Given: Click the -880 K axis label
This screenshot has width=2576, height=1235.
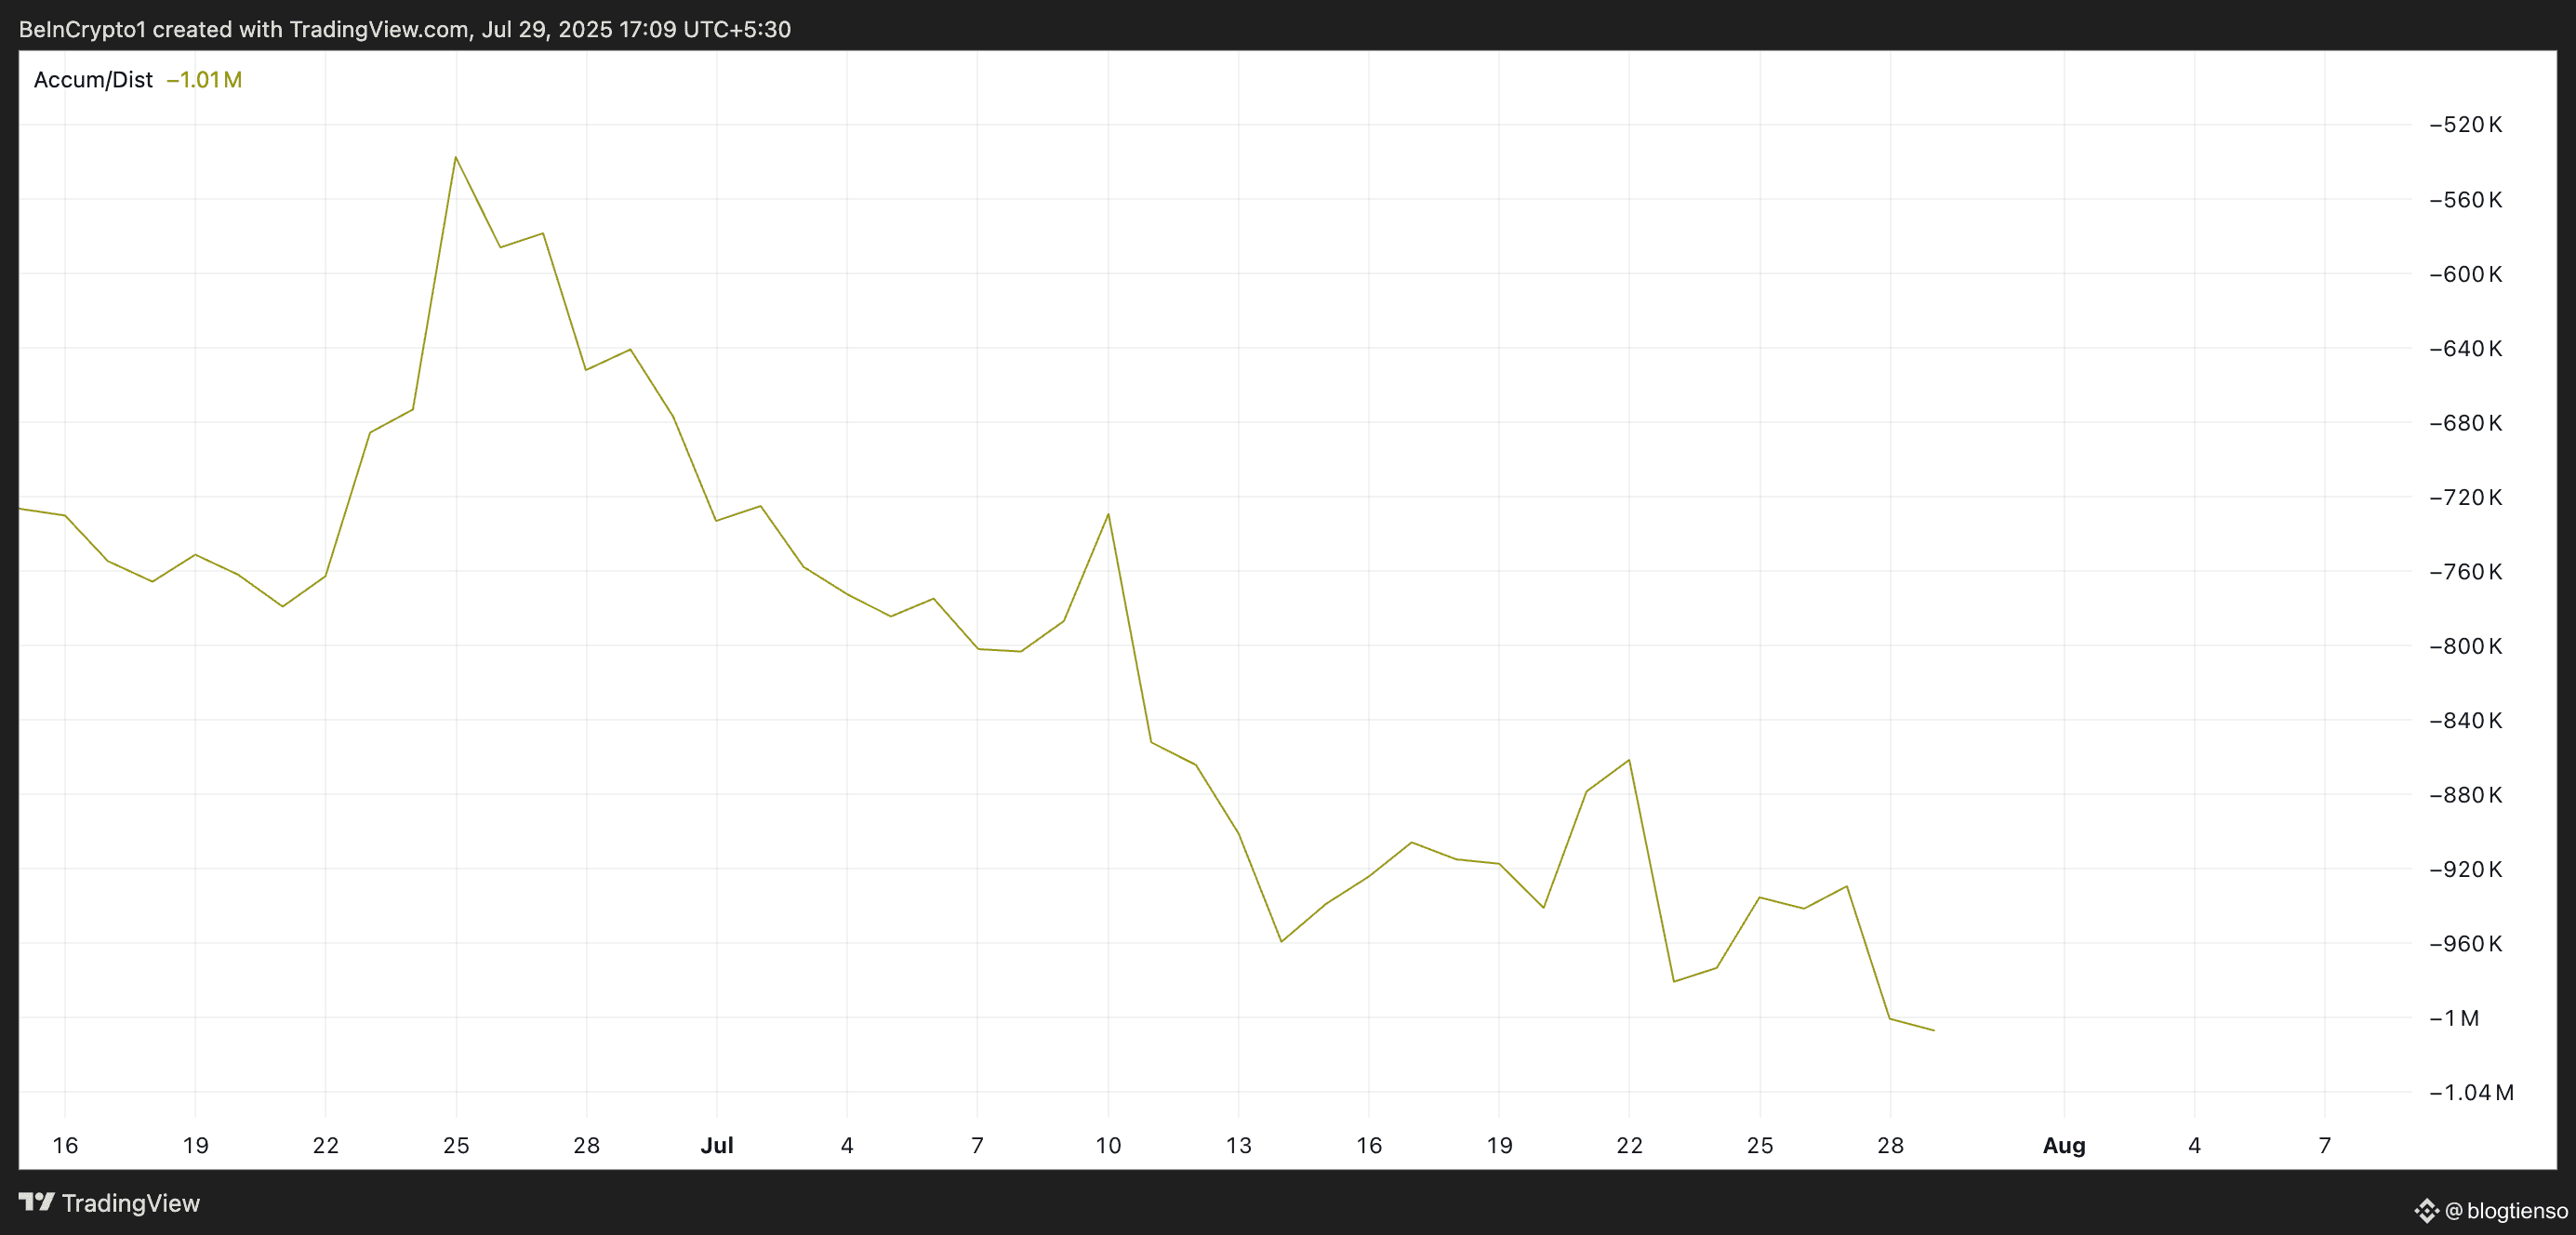Looking at the screenshot, I should [2466, 795].
